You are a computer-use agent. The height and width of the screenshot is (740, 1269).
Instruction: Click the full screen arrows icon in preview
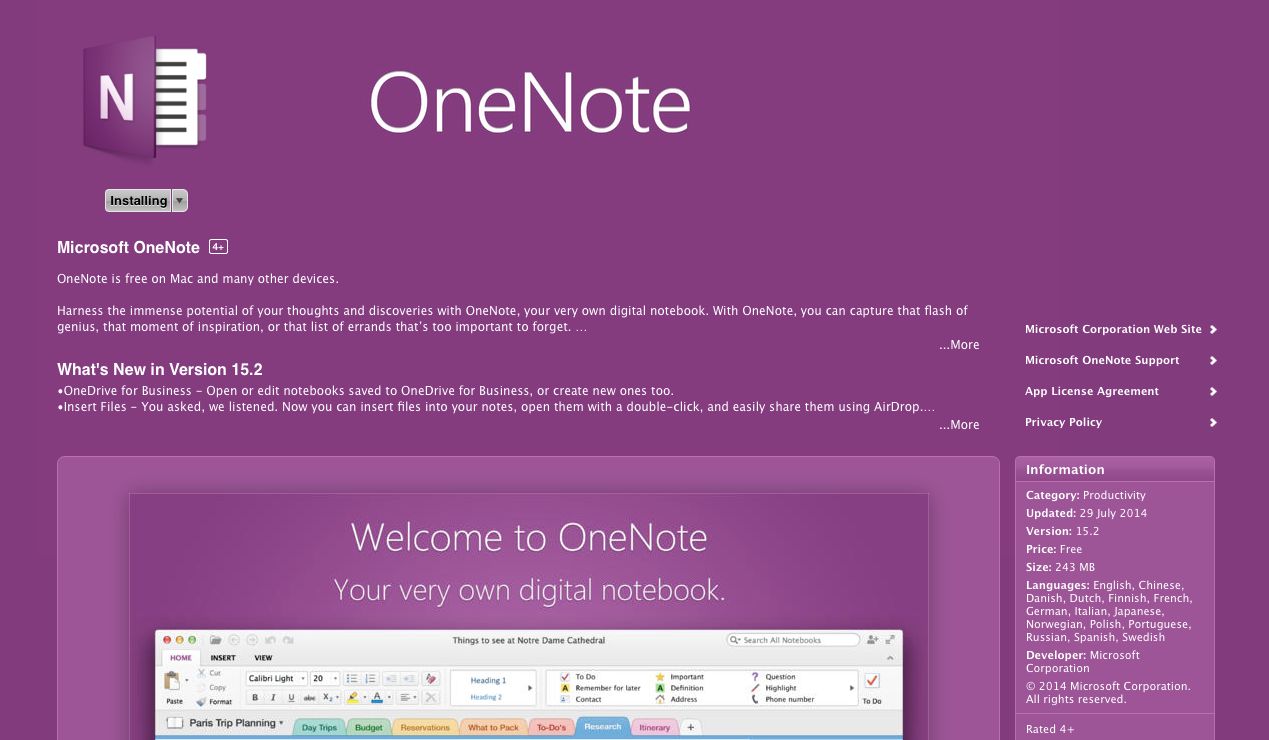pyautogui.click(x=890, y=639)
